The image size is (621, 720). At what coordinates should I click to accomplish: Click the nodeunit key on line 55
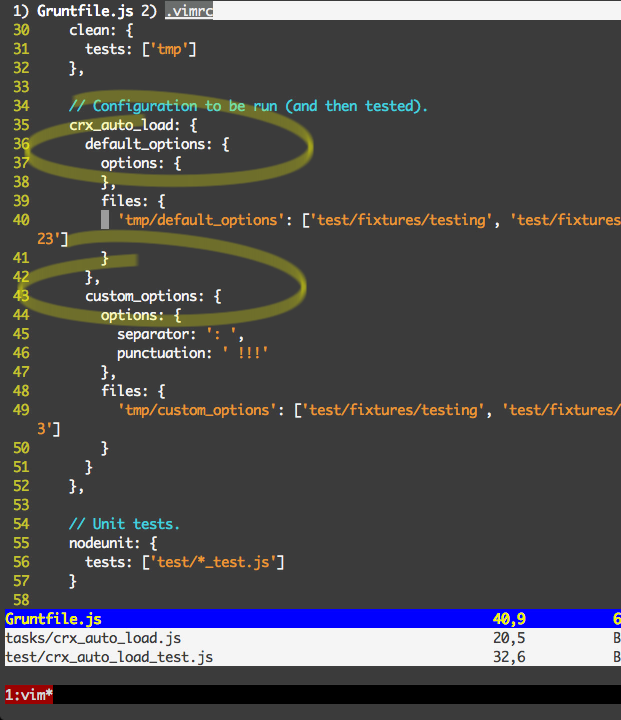[101, 543]
